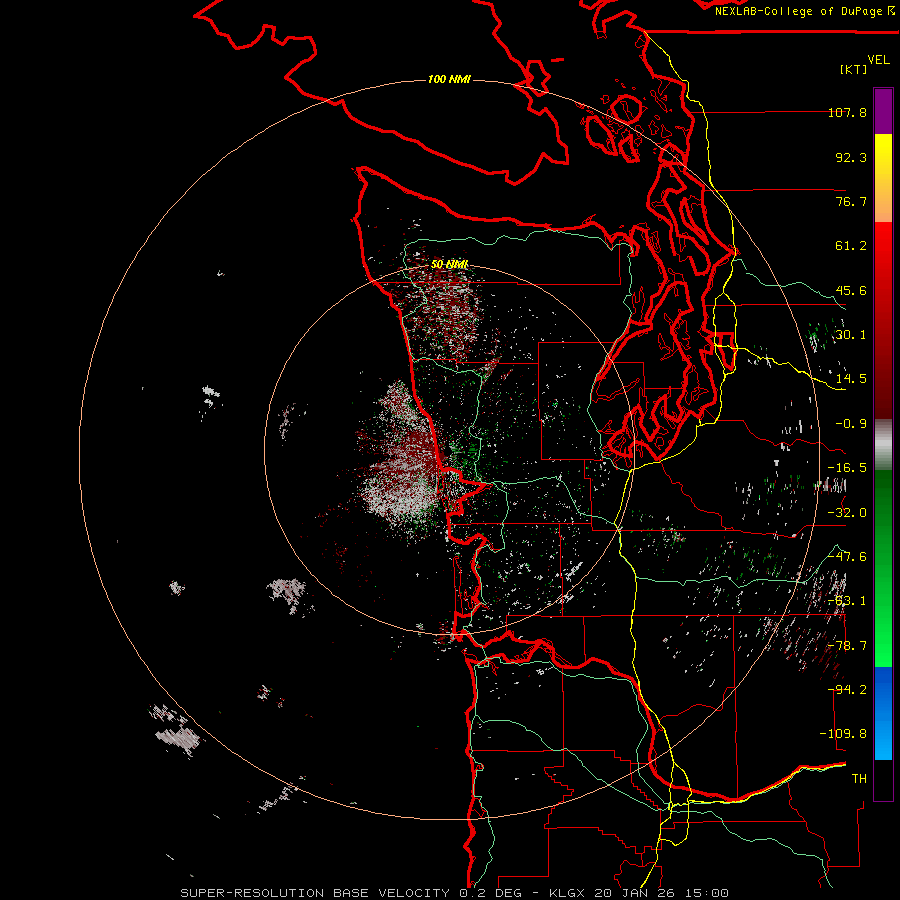This screenshot has width=900, height=900.
Task: Click the purple segment of the velocity color bar
Action: point(883,111)
